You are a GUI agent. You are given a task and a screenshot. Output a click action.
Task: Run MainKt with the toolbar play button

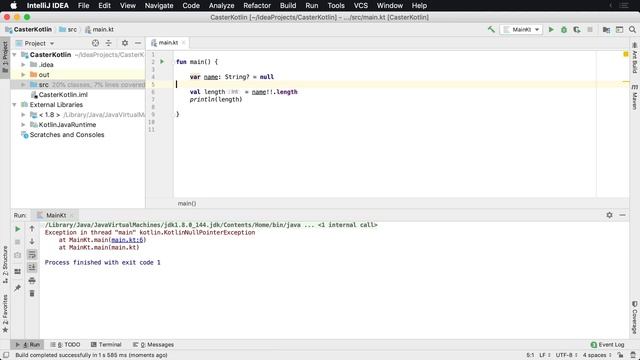[x=551, y=29]
